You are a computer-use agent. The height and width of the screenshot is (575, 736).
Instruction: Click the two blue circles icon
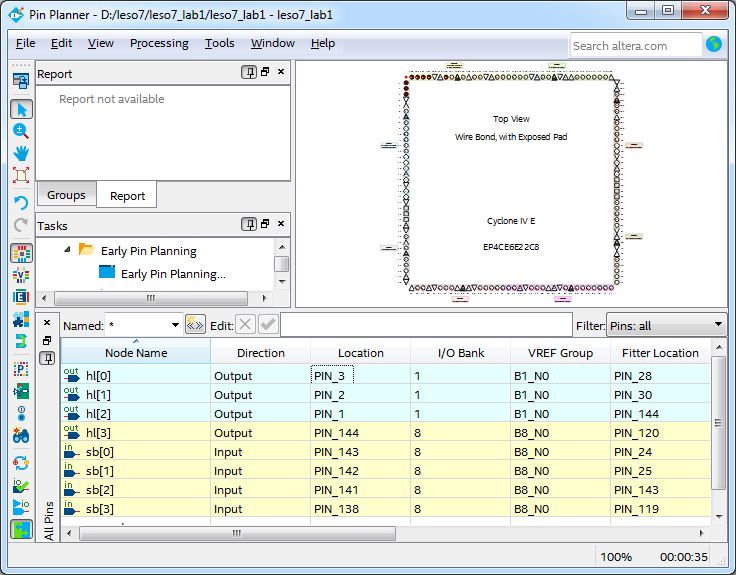pos(21,414)
